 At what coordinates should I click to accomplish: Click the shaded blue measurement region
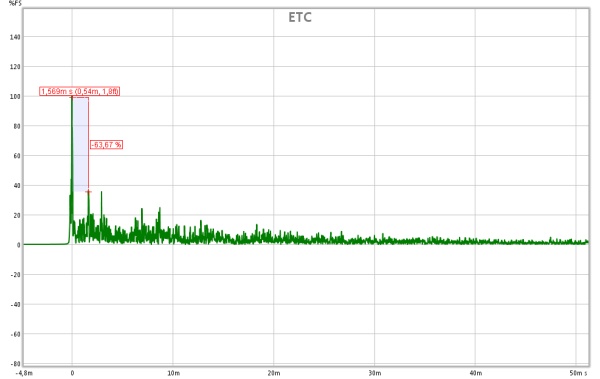(x=81, y=144)
